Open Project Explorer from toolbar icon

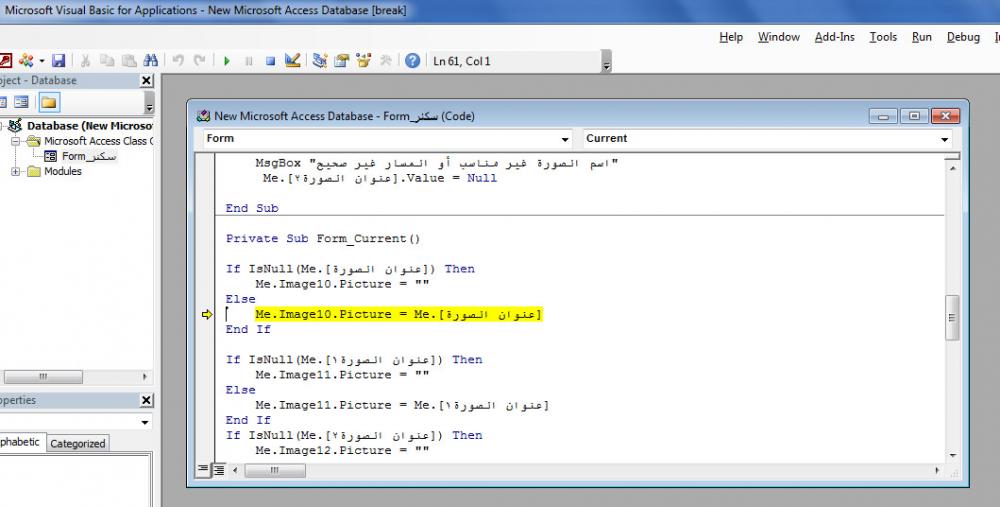320,61
